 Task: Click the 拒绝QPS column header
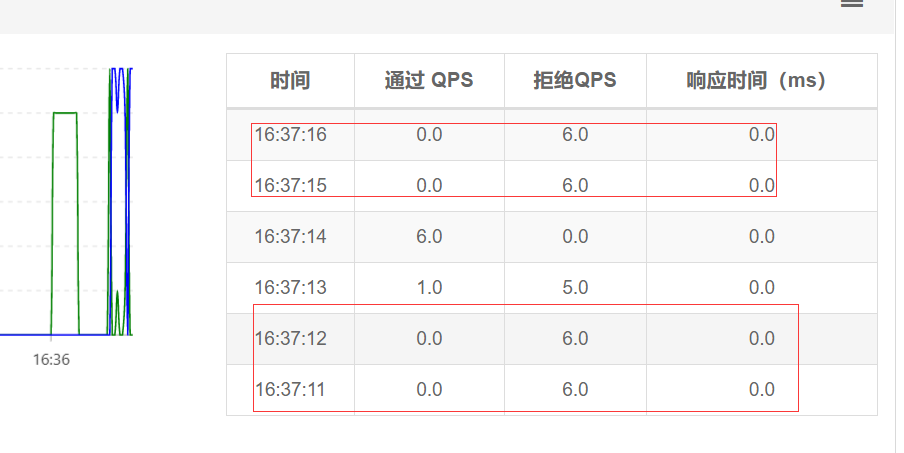tap(575, 81)
